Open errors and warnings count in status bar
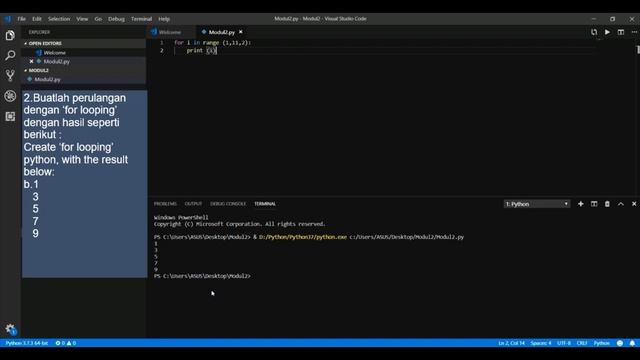 pos(66,343)
